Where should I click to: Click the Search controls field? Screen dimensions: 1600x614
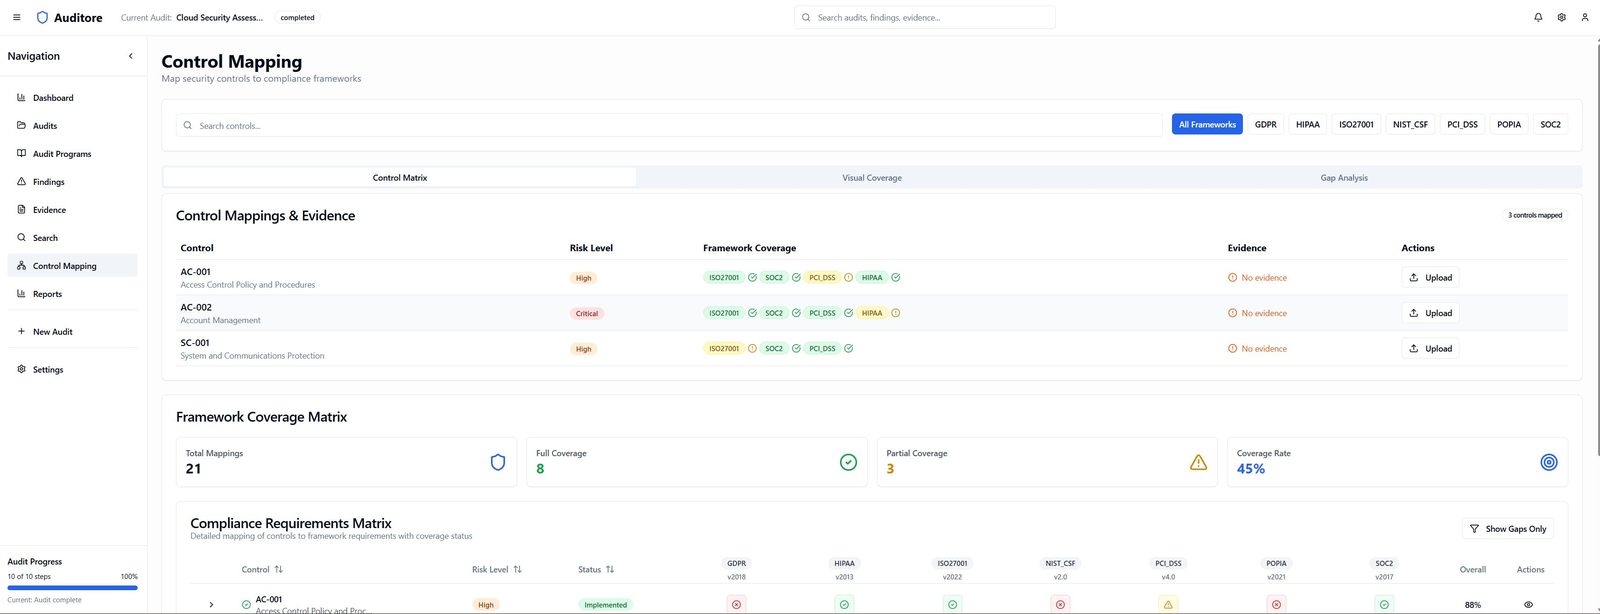670,125
